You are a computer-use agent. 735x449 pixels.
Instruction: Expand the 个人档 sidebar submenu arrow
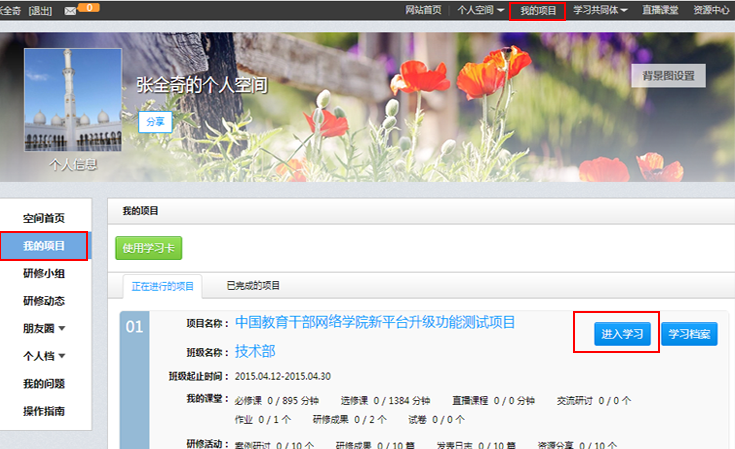point(62,356)
